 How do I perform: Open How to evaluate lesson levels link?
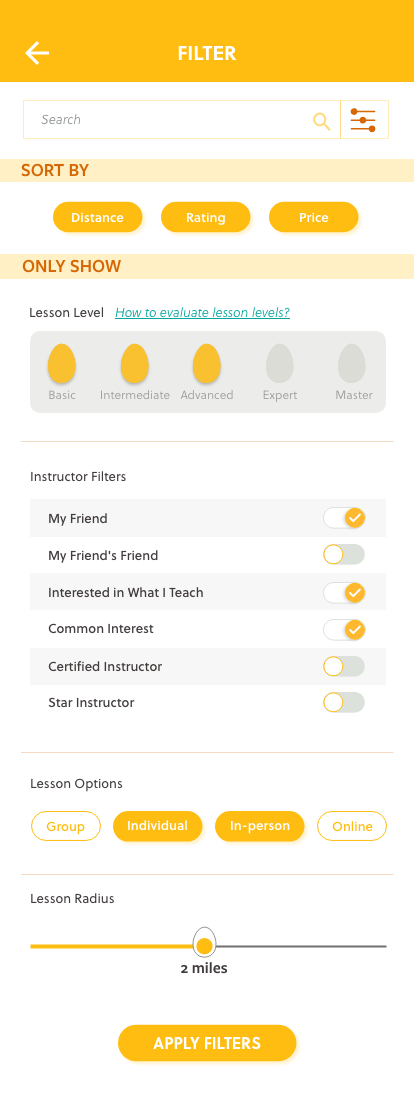202,313
